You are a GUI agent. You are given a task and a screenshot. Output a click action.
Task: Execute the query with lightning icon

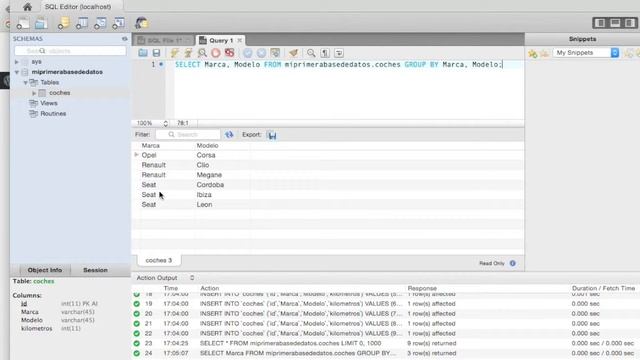[175, 53]
